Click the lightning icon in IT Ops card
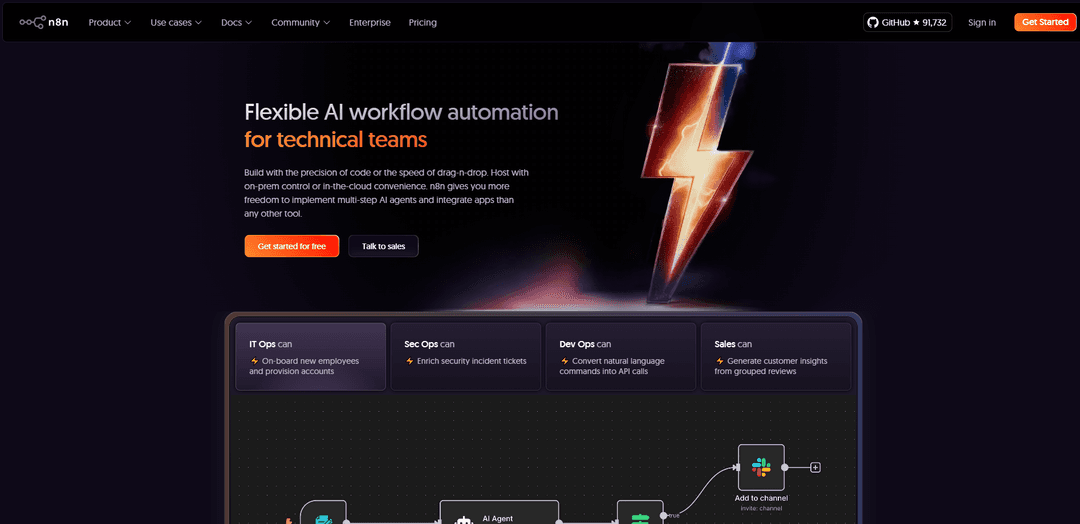This screenshot has width=1080, height=524. pos(253,361)
